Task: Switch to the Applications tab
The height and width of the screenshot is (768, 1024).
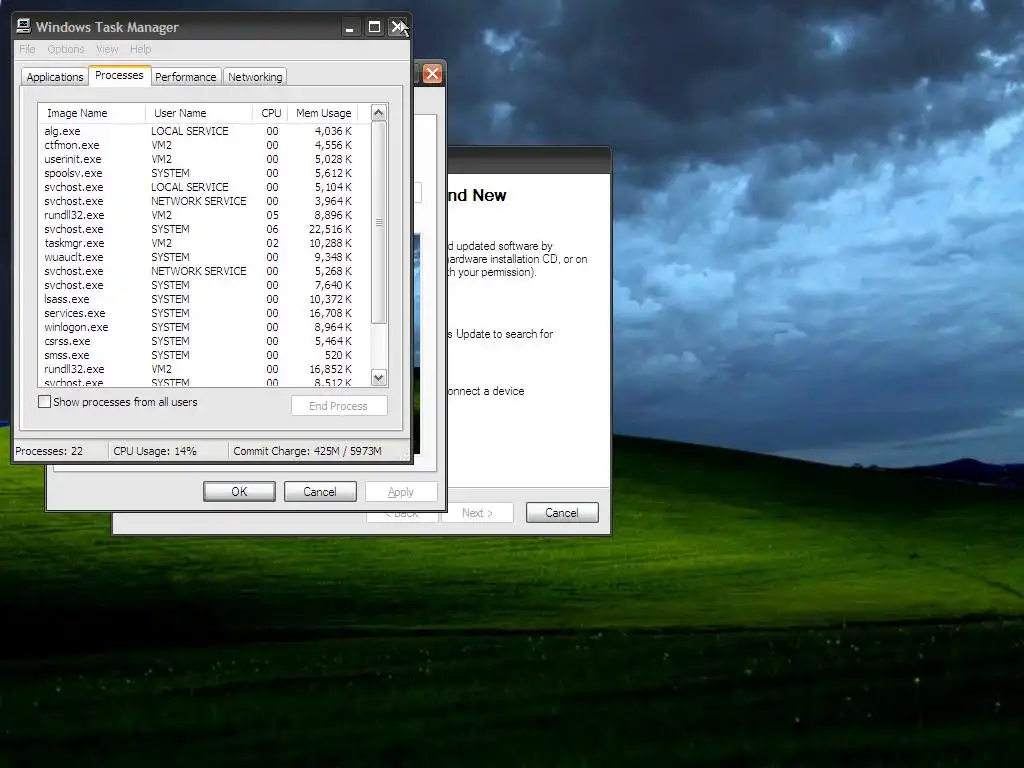Action: pos(55,77)
